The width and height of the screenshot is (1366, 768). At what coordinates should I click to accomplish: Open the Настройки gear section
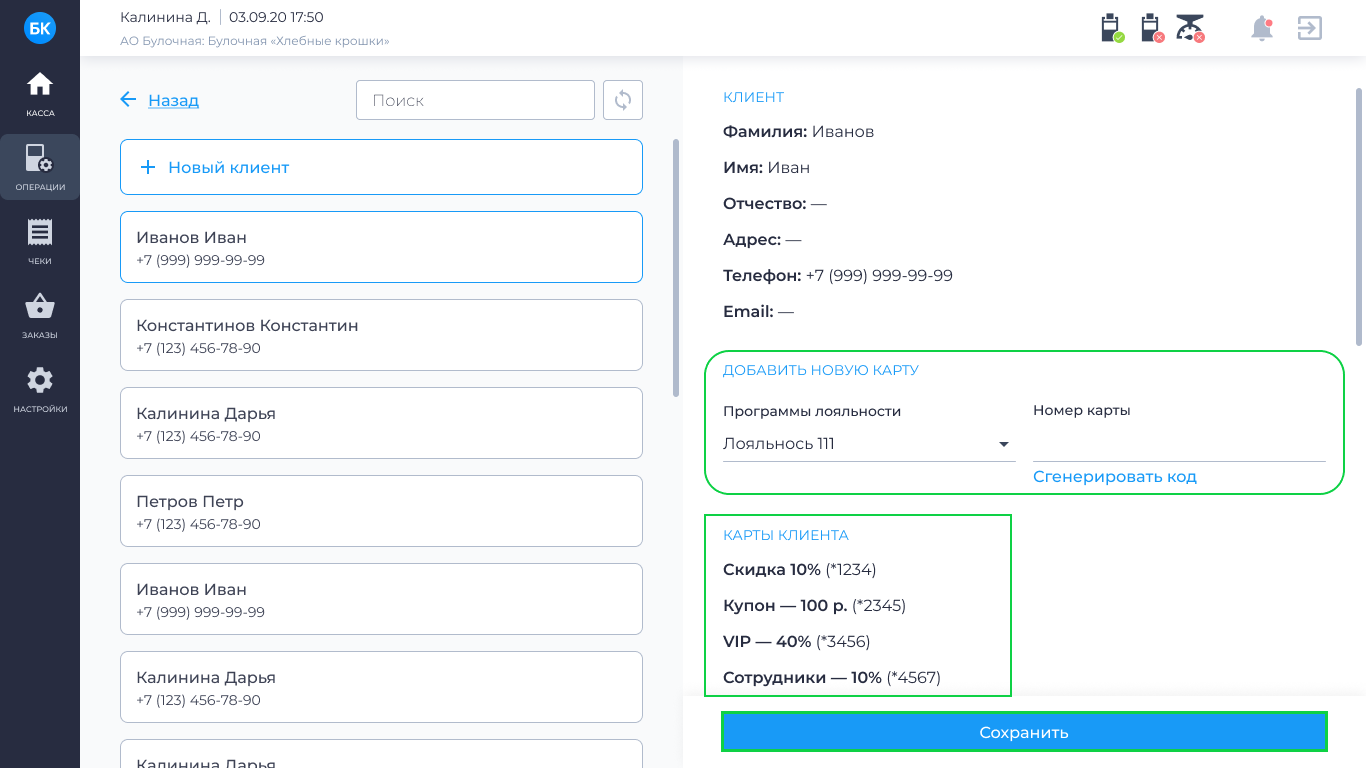(40, 389)
